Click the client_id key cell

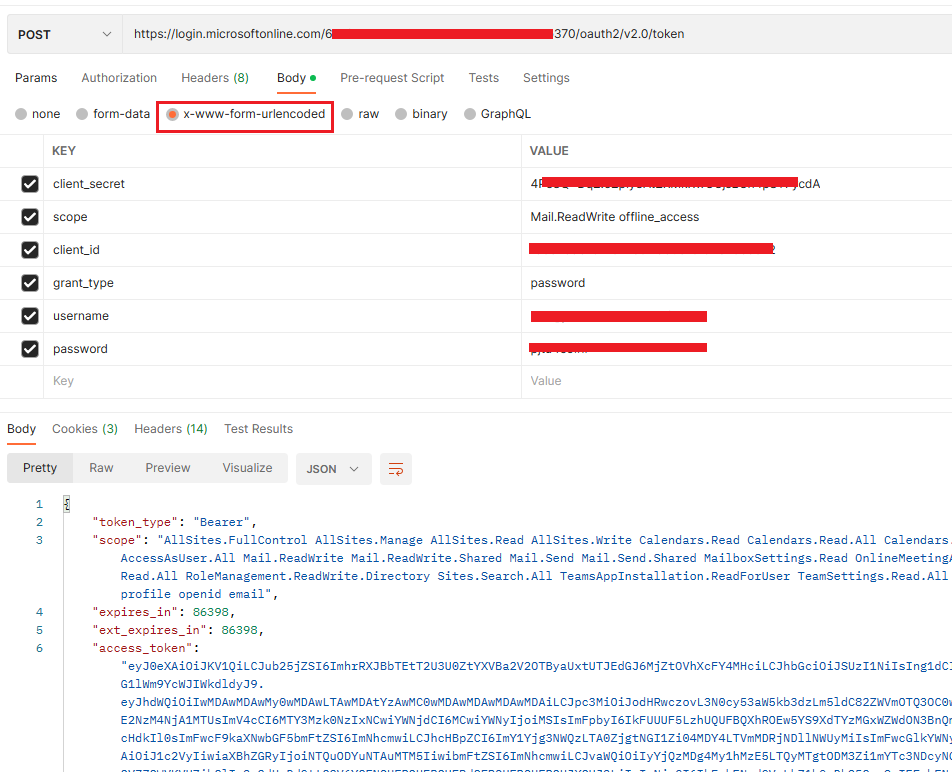pyautogui.click(x=282, y=250)
